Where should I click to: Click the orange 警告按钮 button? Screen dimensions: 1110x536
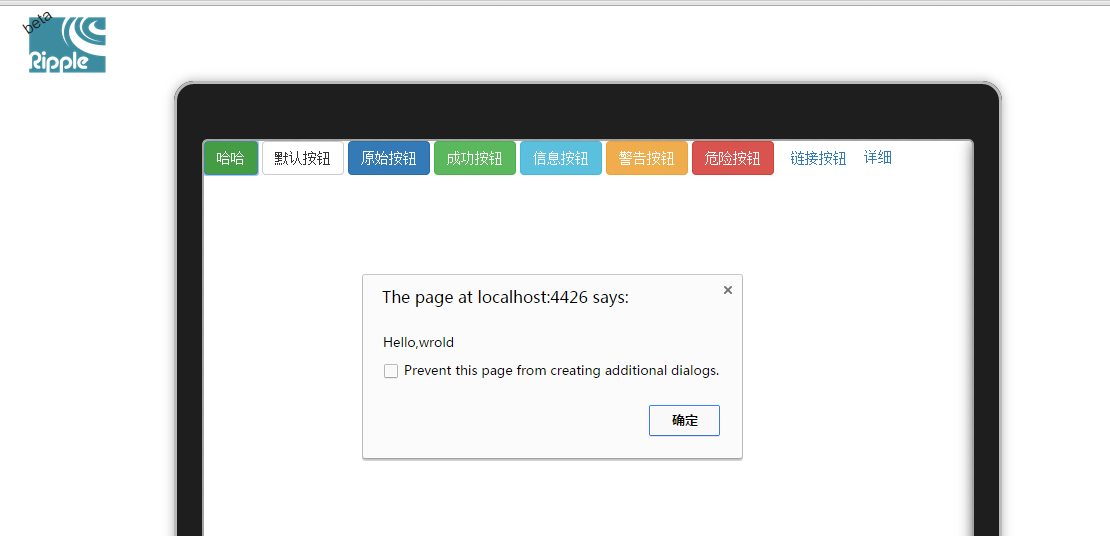[x=647, y=158]
